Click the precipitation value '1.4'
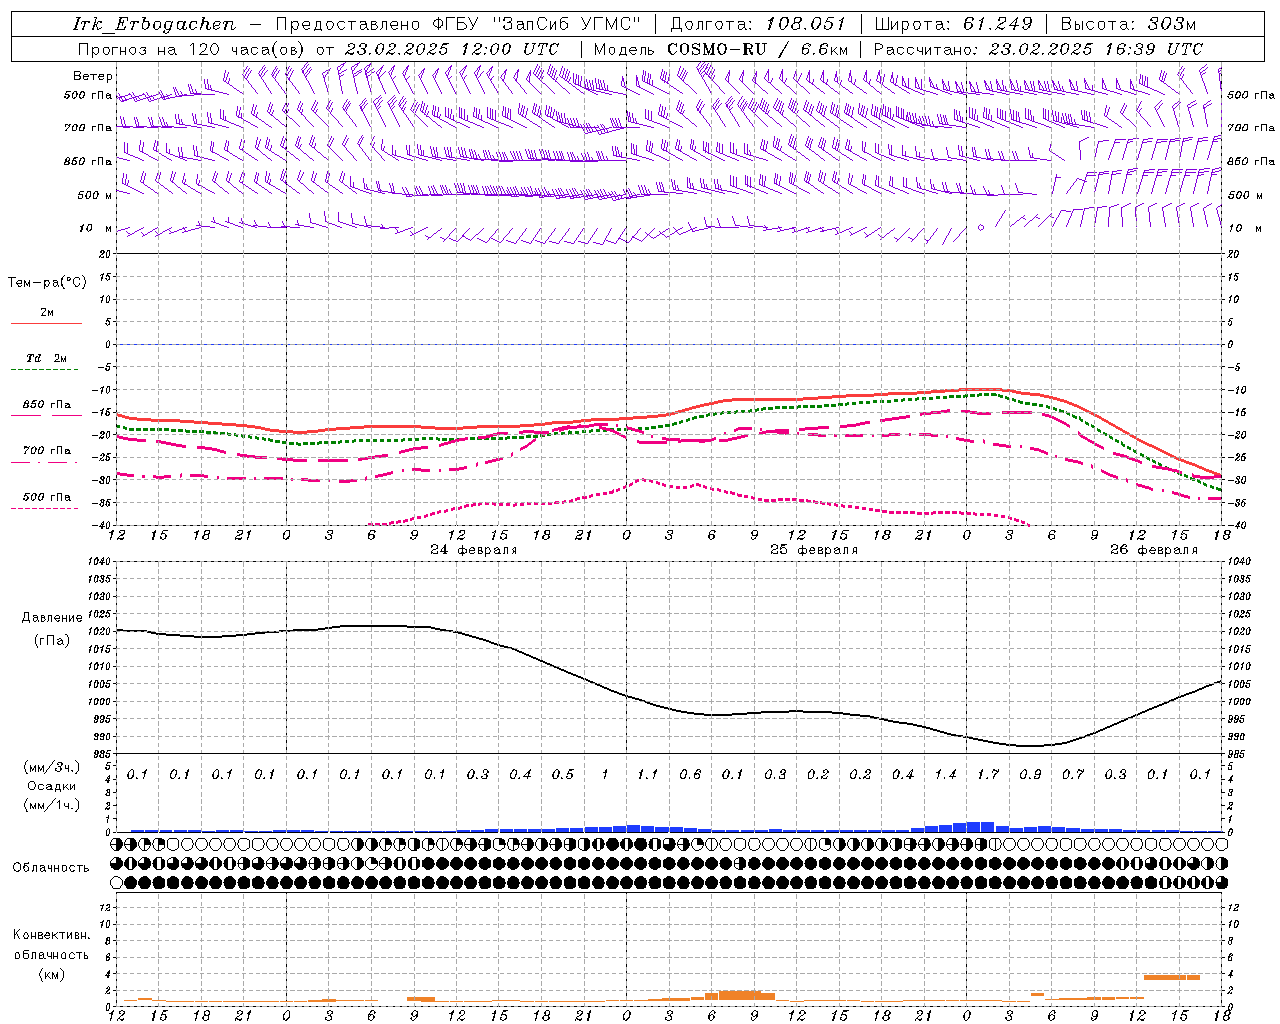 [x=945, y=775]
